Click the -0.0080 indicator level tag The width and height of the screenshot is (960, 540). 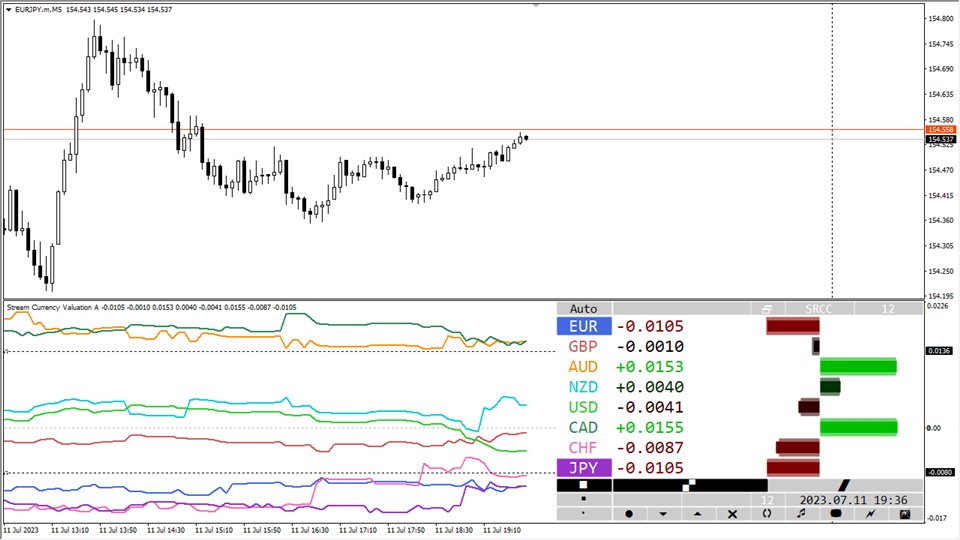940,472
